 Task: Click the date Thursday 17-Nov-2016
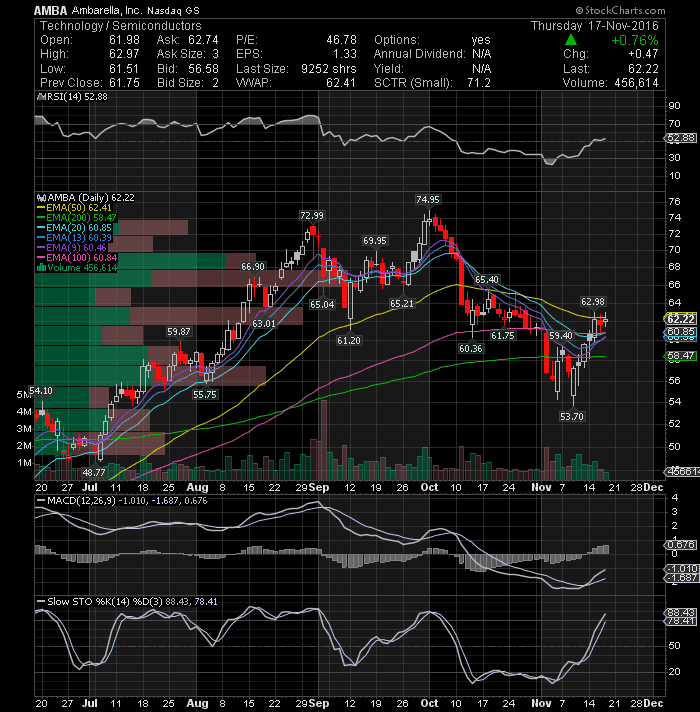pyautogui.click(x=595, y=26)
